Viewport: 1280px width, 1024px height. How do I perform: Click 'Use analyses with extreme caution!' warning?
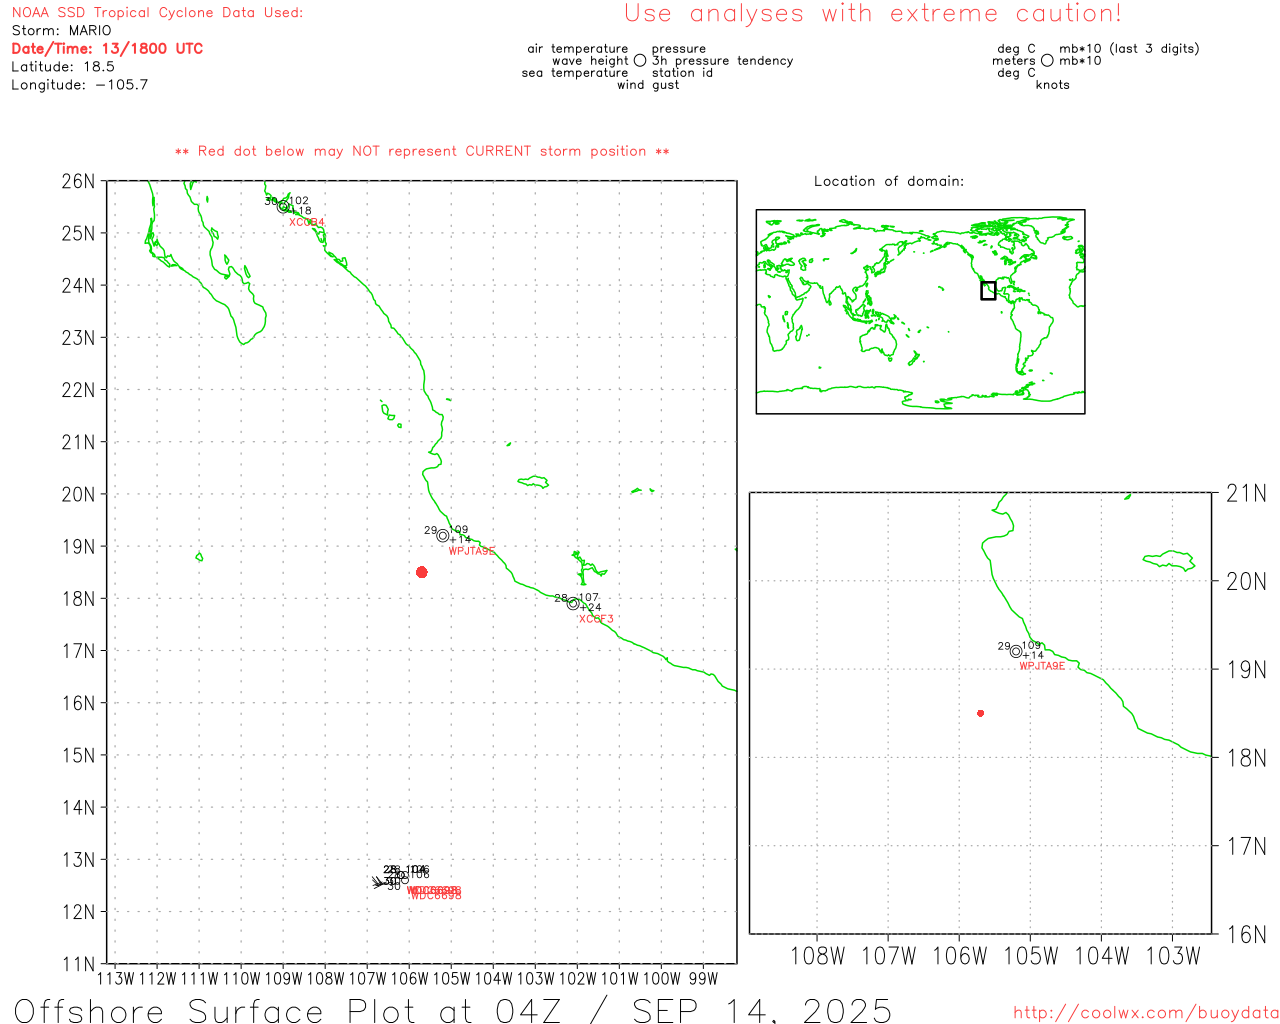873,14
